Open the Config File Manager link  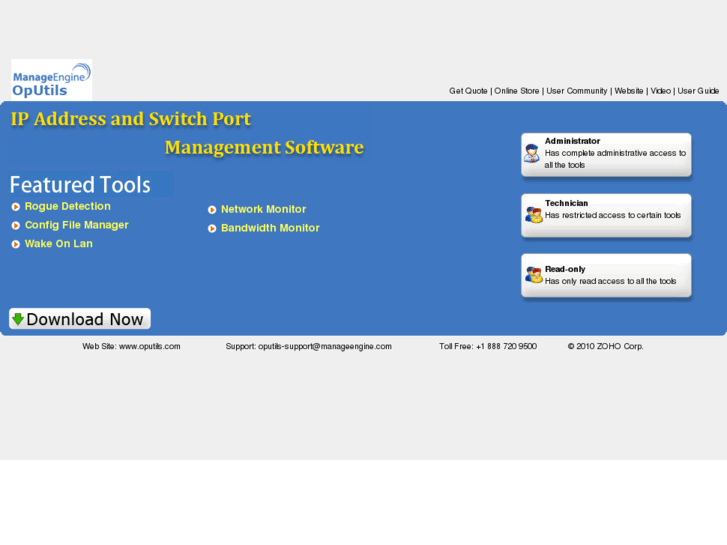click(77, 225)
